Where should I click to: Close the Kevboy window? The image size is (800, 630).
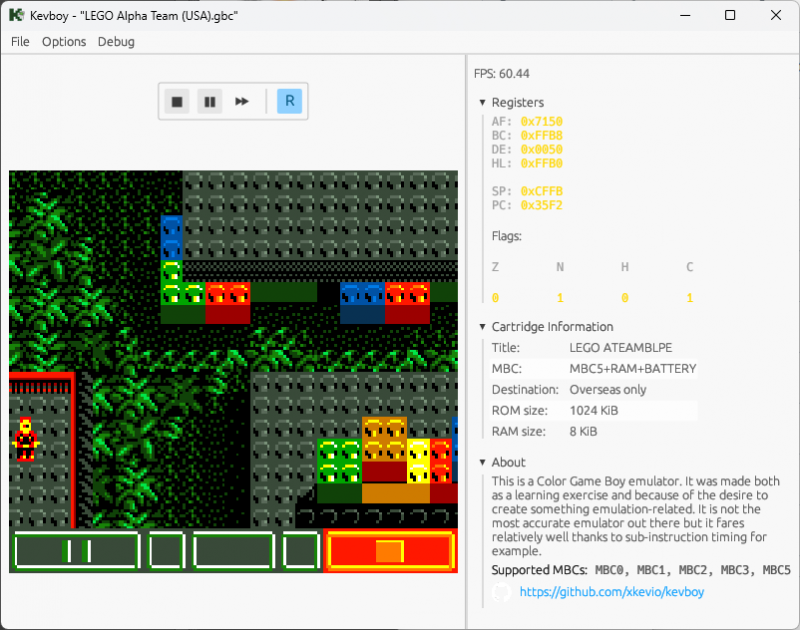point(776,15)
